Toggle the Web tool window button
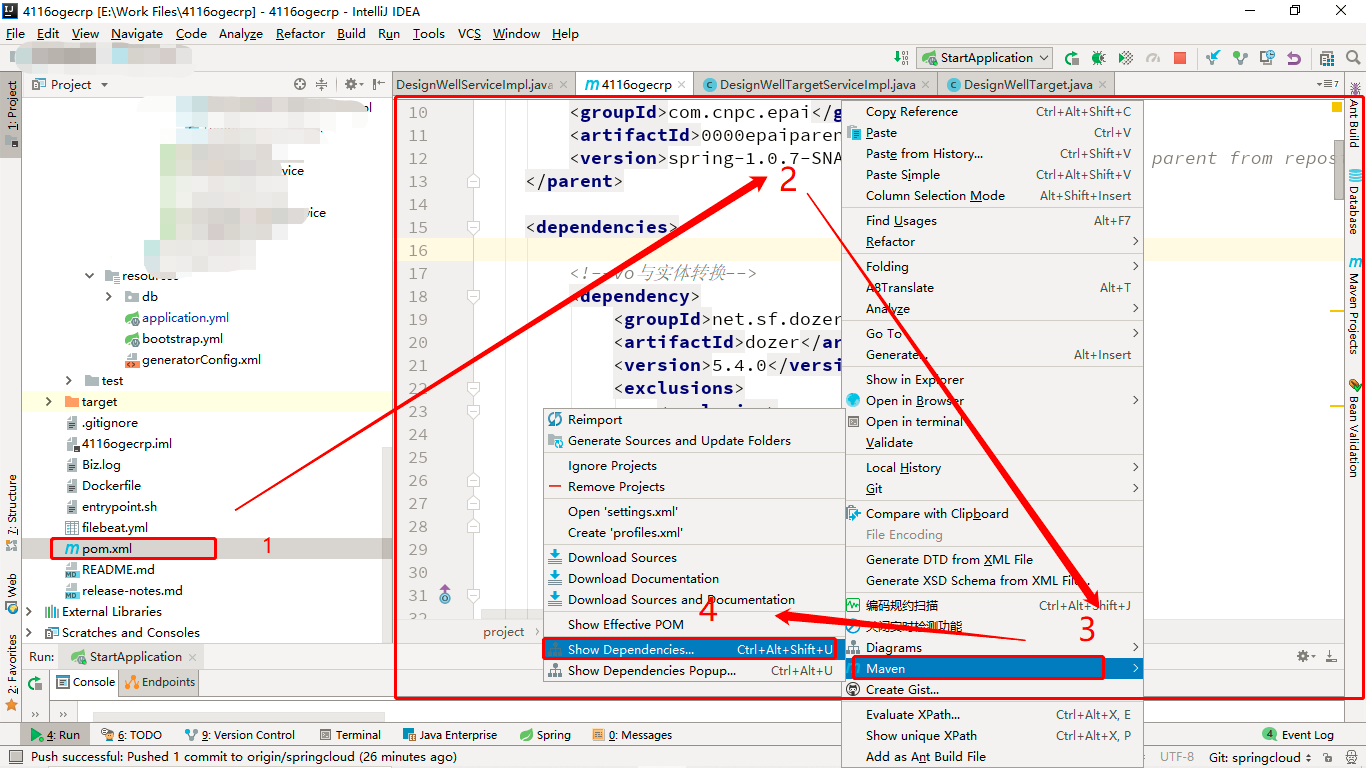Screen dimensions: 1366x768 [11, 592]
